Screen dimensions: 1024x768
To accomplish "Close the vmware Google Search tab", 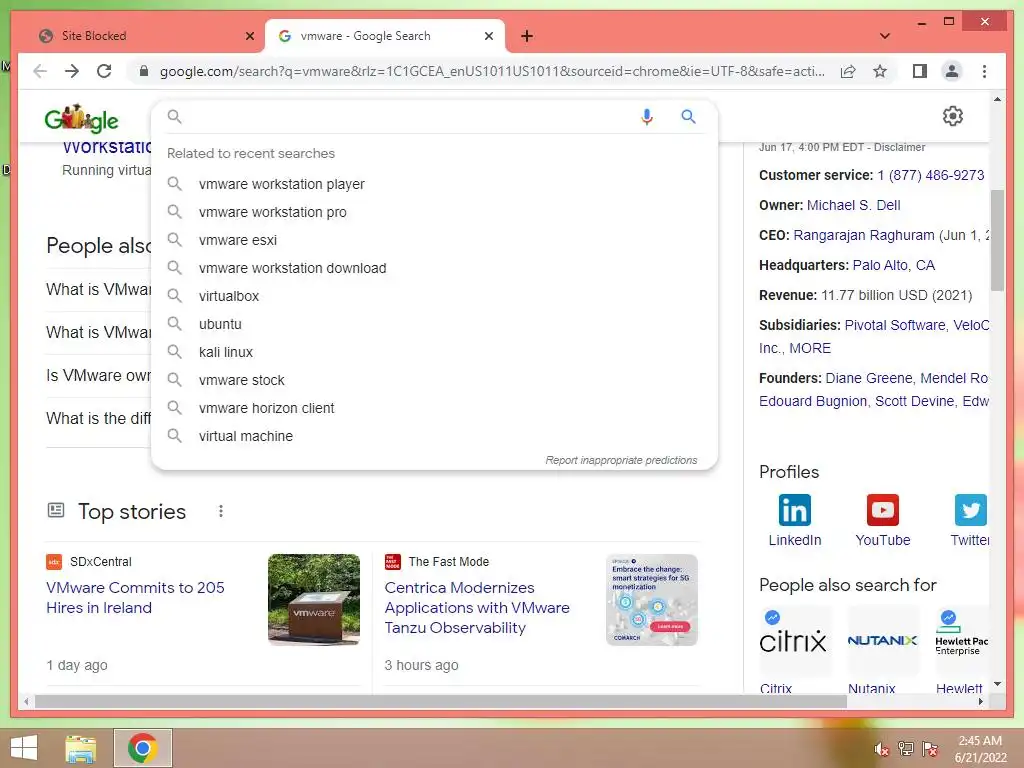I will click(488, 36).
